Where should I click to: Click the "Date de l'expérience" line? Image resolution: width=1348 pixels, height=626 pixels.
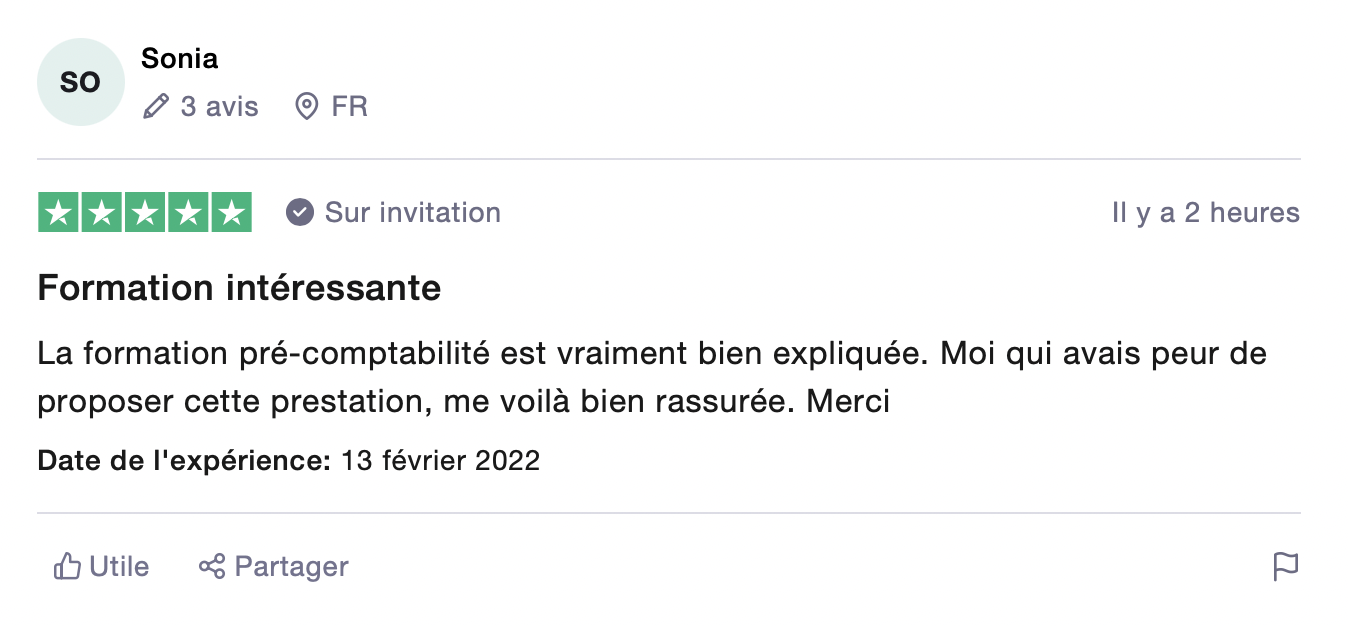pyautogui.click(x=288, y=461)
